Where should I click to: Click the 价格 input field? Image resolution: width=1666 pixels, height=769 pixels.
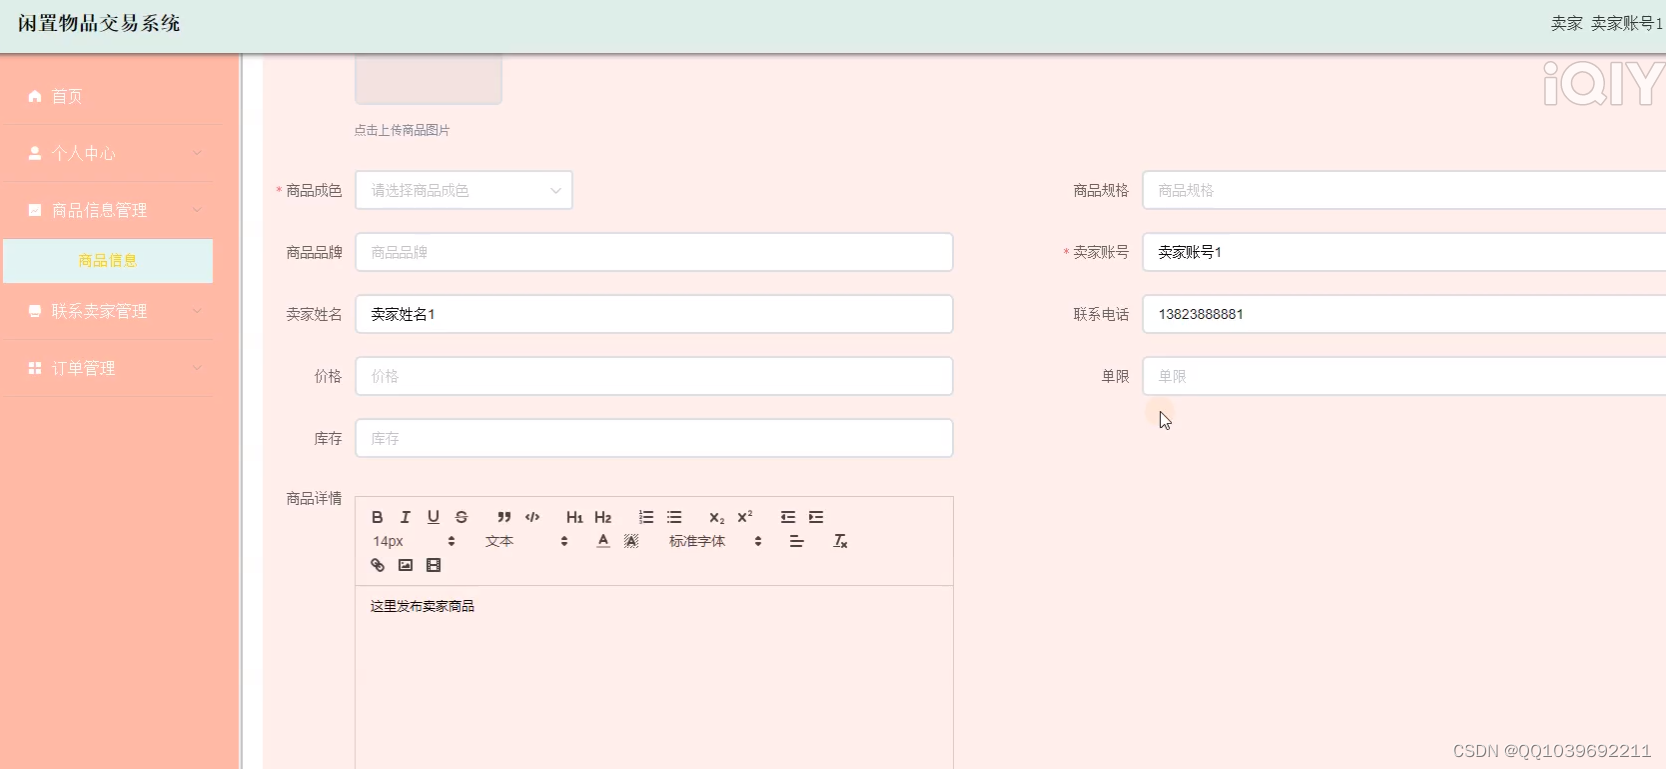pyautogui.click(x=654, y=376)
